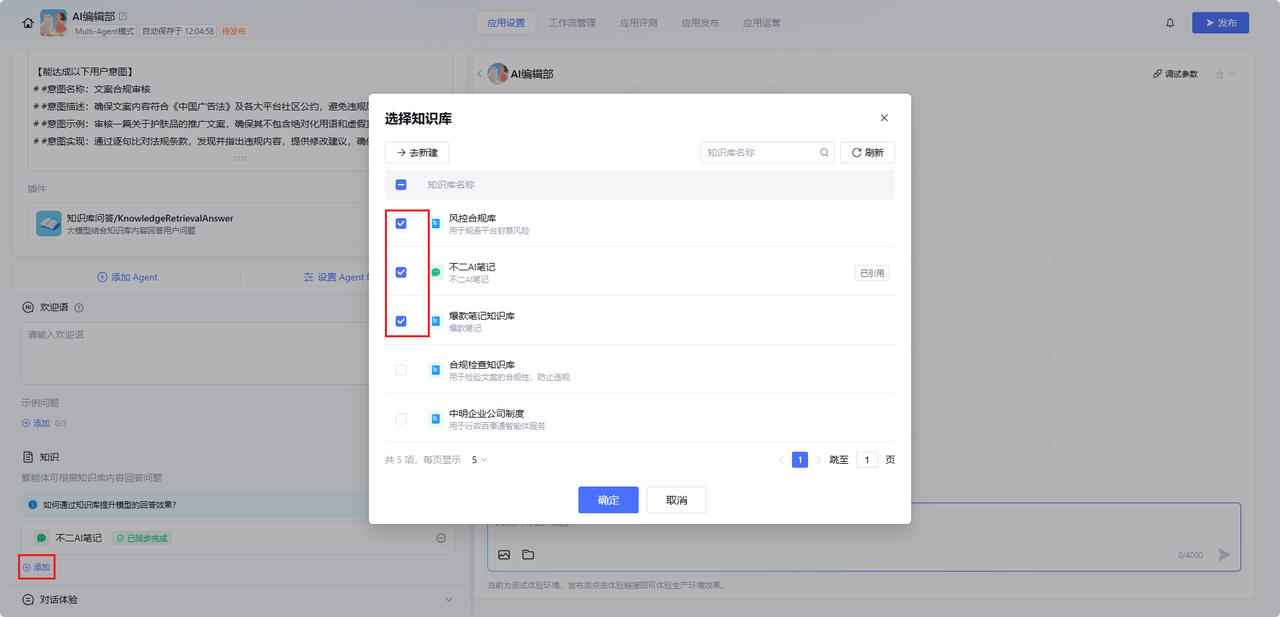
Task: Click the home icon at top left
Action: coord(28,23)
